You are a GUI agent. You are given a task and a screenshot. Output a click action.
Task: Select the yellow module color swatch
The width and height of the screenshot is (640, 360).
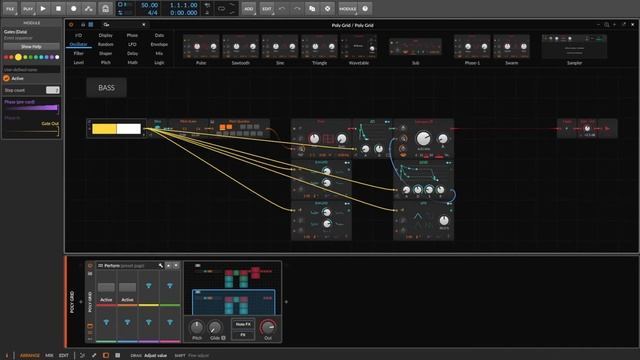click(18, 57)
